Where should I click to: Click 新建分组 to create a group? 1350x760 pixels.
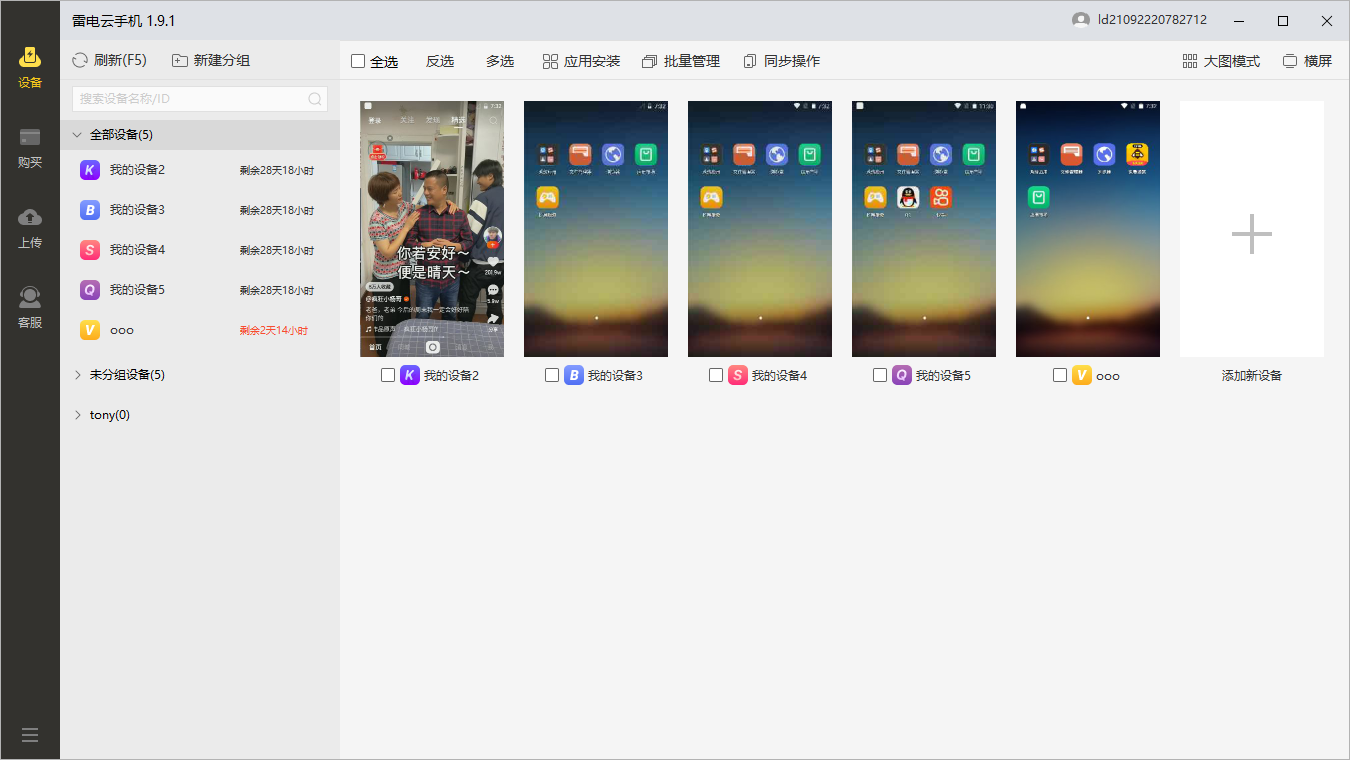tap(211, 60)
